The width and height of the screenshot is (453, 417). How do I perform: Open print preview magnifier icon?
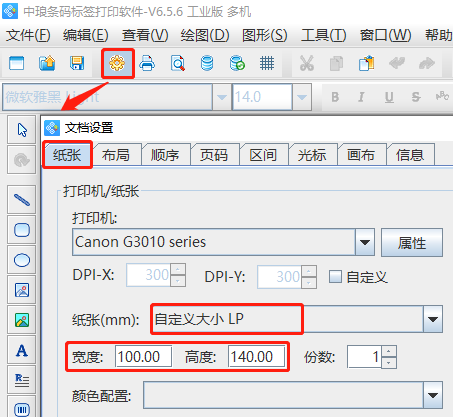tap(177, 63)
